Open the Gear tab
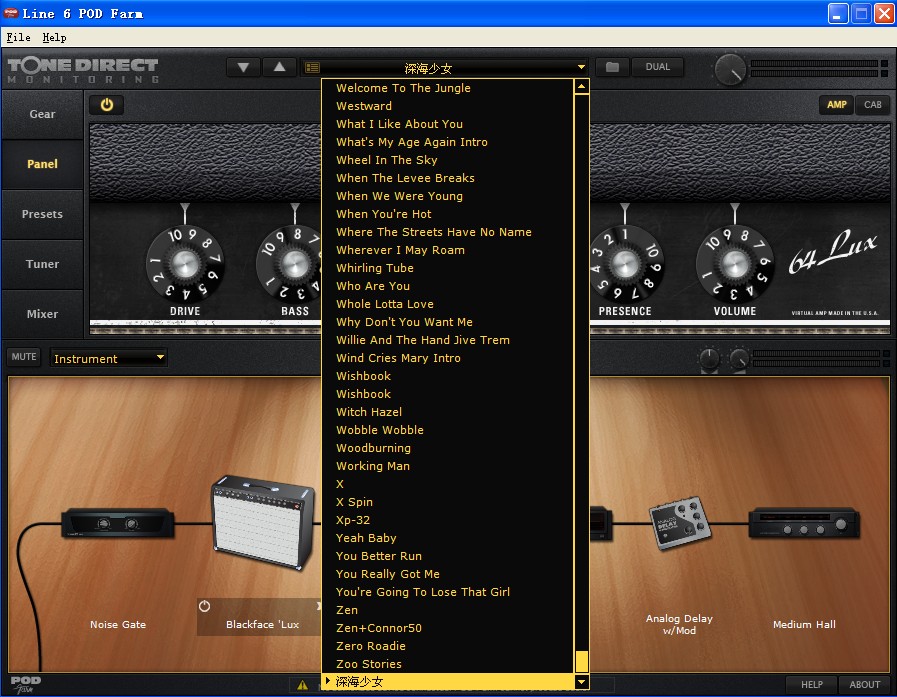Viewport: 897px width, 697px height. [42, 114]
